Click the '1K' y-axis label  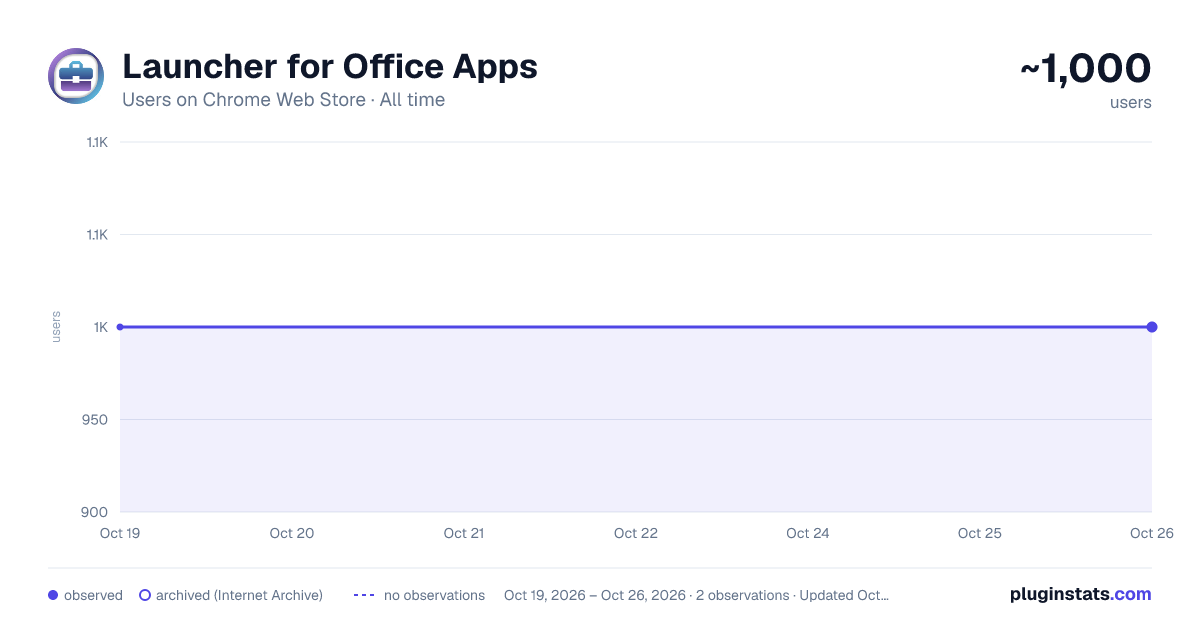coord(100,327)
